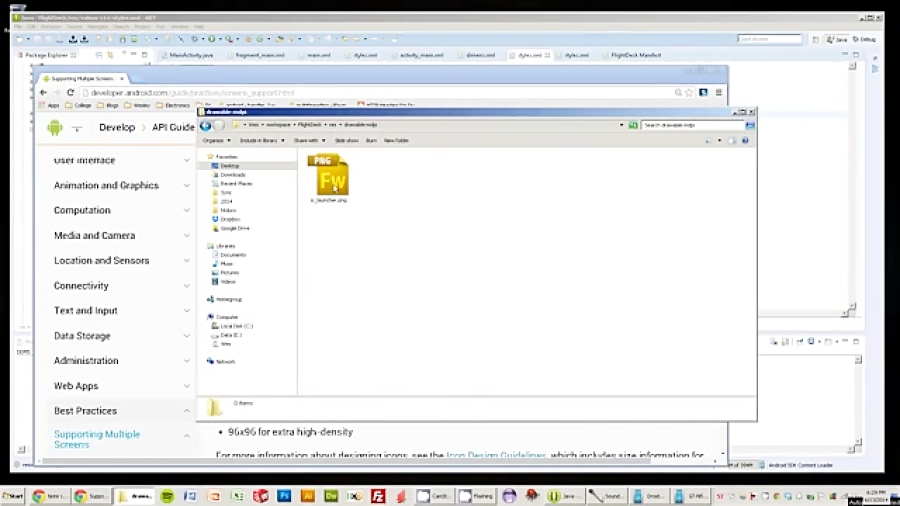Viewport: 900px width, 506px height.
Task: Click Develop in the Android site header
Action: 117,127
